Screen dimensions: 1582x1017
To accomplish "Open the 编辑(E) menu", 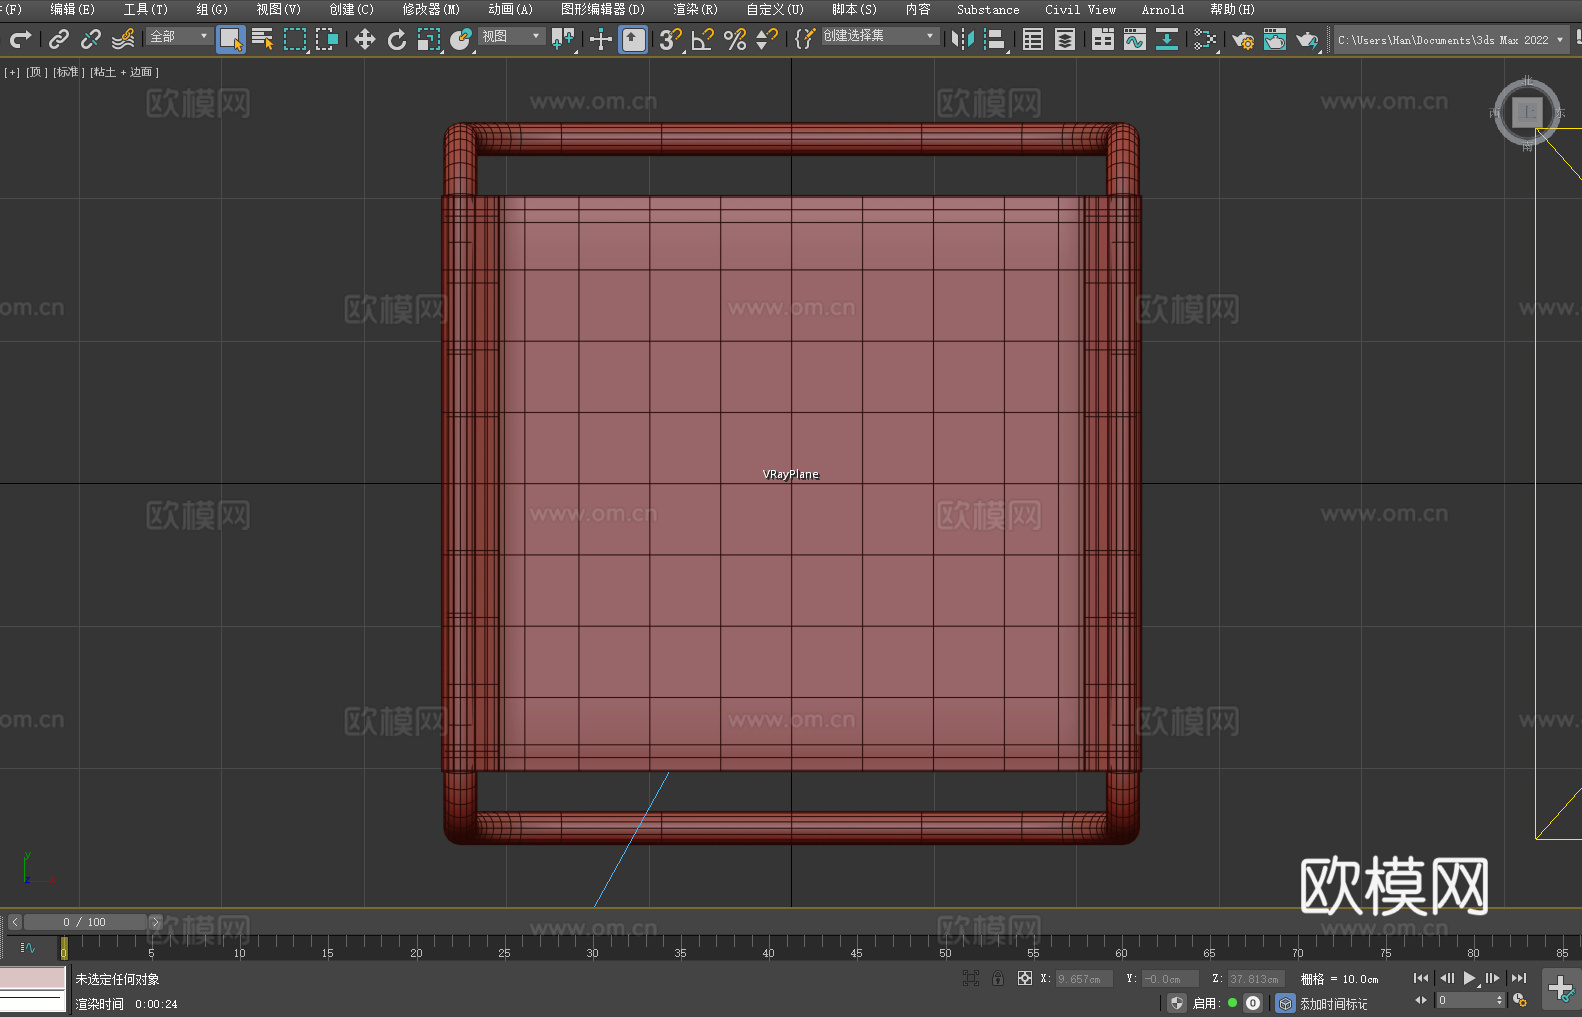I will 72,9.
